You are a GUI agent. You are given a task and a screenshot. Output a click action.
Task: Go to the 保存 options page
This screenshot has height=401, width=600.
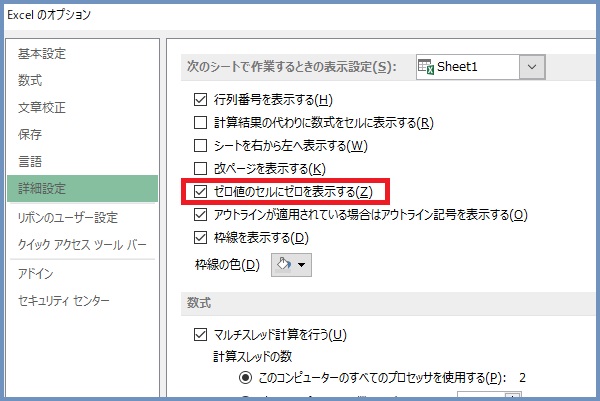click(x=30, y=134)
